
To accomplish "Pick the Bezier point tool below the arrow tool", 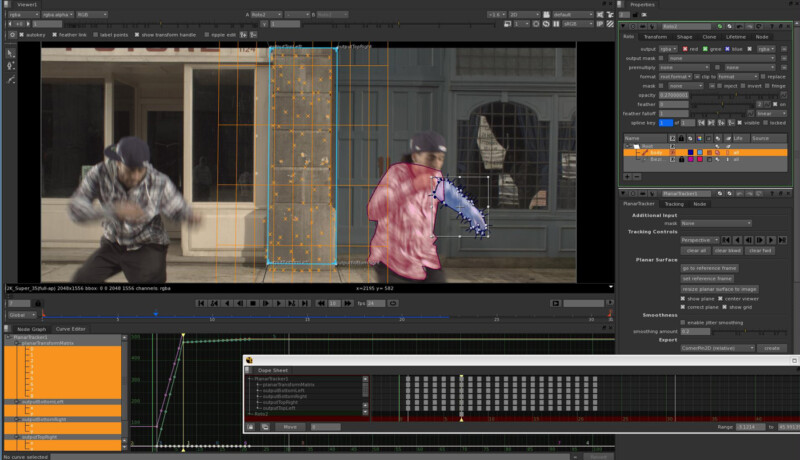I will 11,66.
